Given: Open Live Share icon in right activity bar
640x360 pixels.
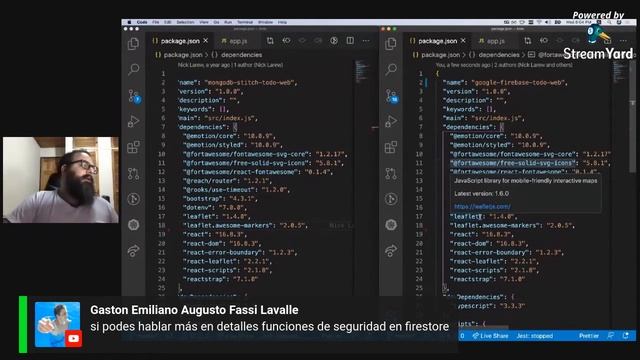Looking at the screenshot, I should [391, 251].
